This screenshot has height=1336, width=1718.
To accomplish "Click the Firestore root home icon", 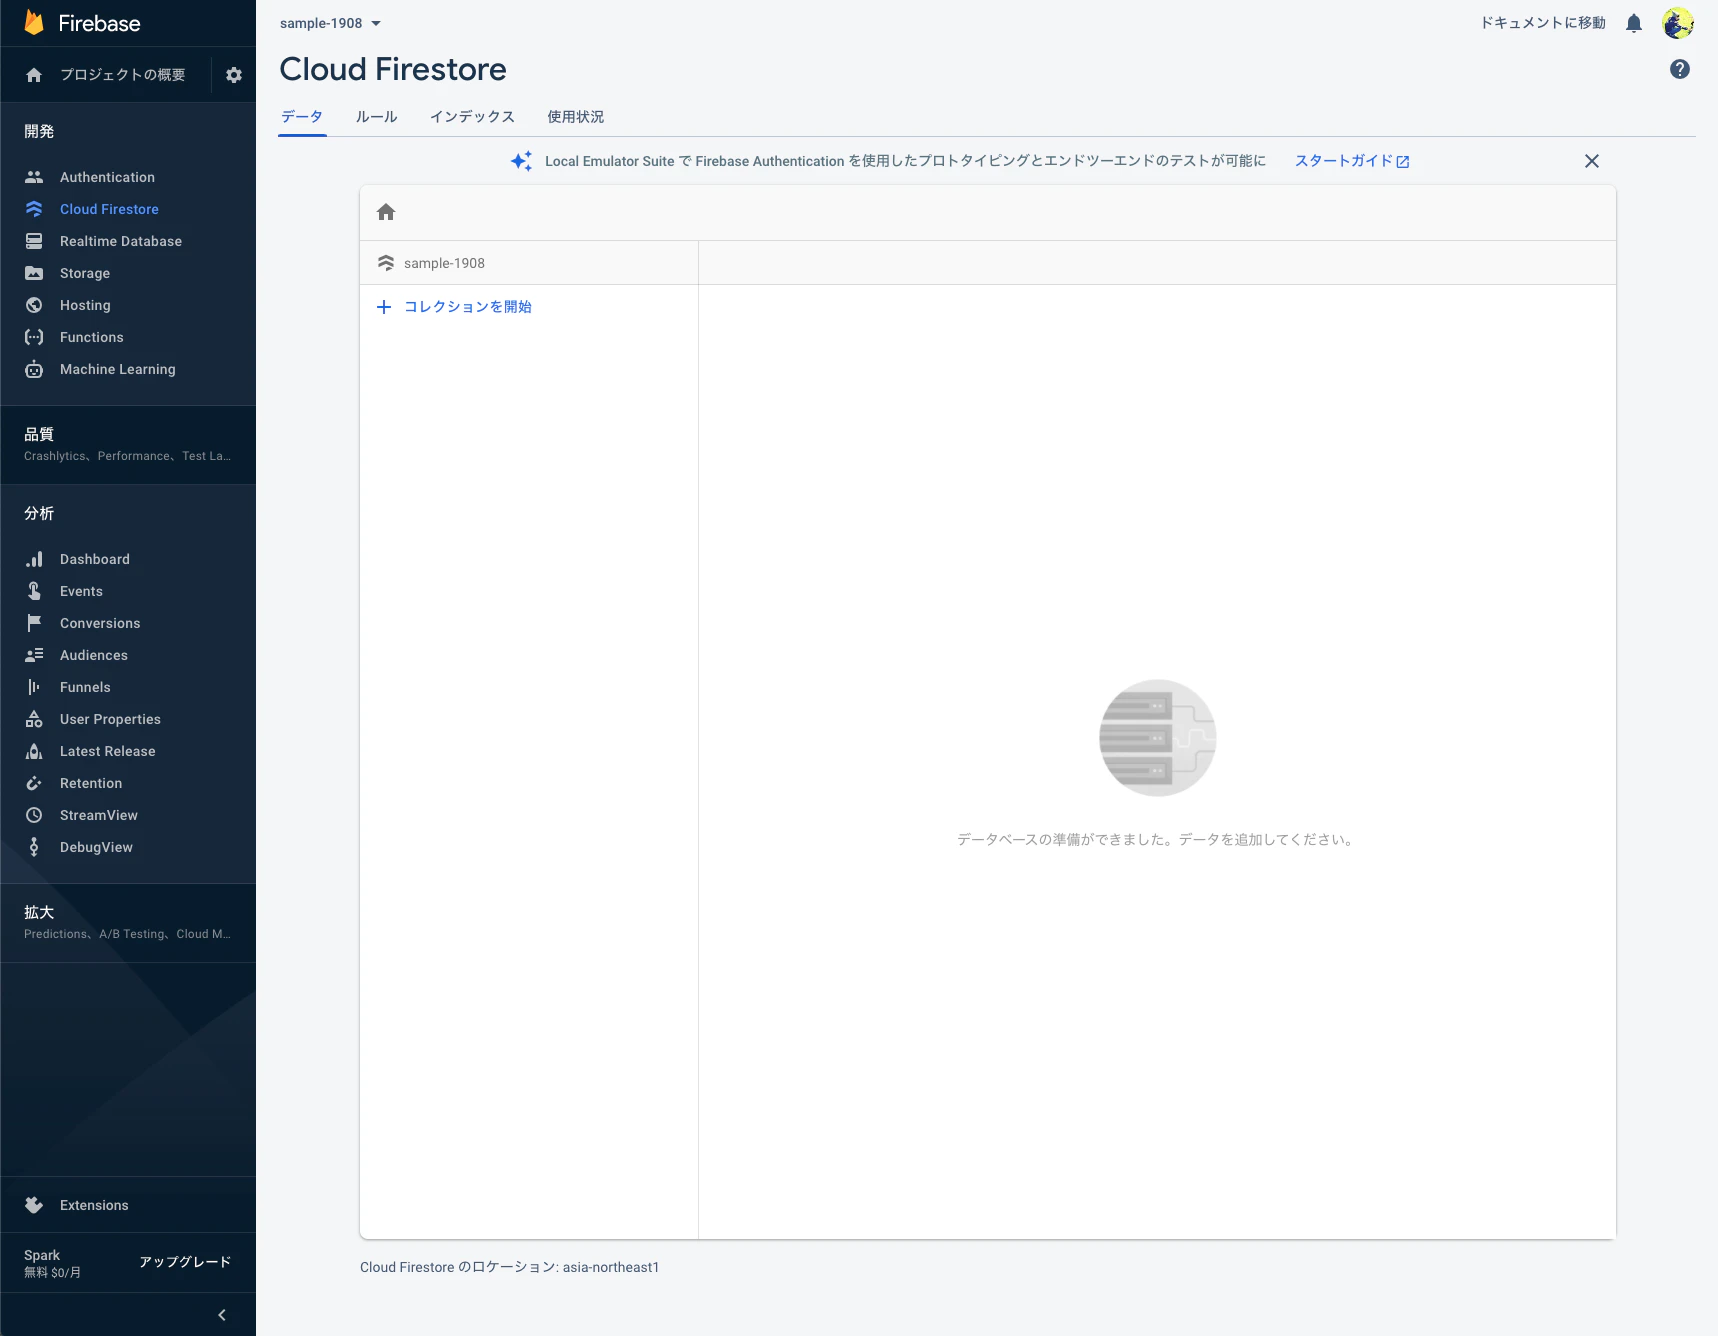I will coord(386,212).
